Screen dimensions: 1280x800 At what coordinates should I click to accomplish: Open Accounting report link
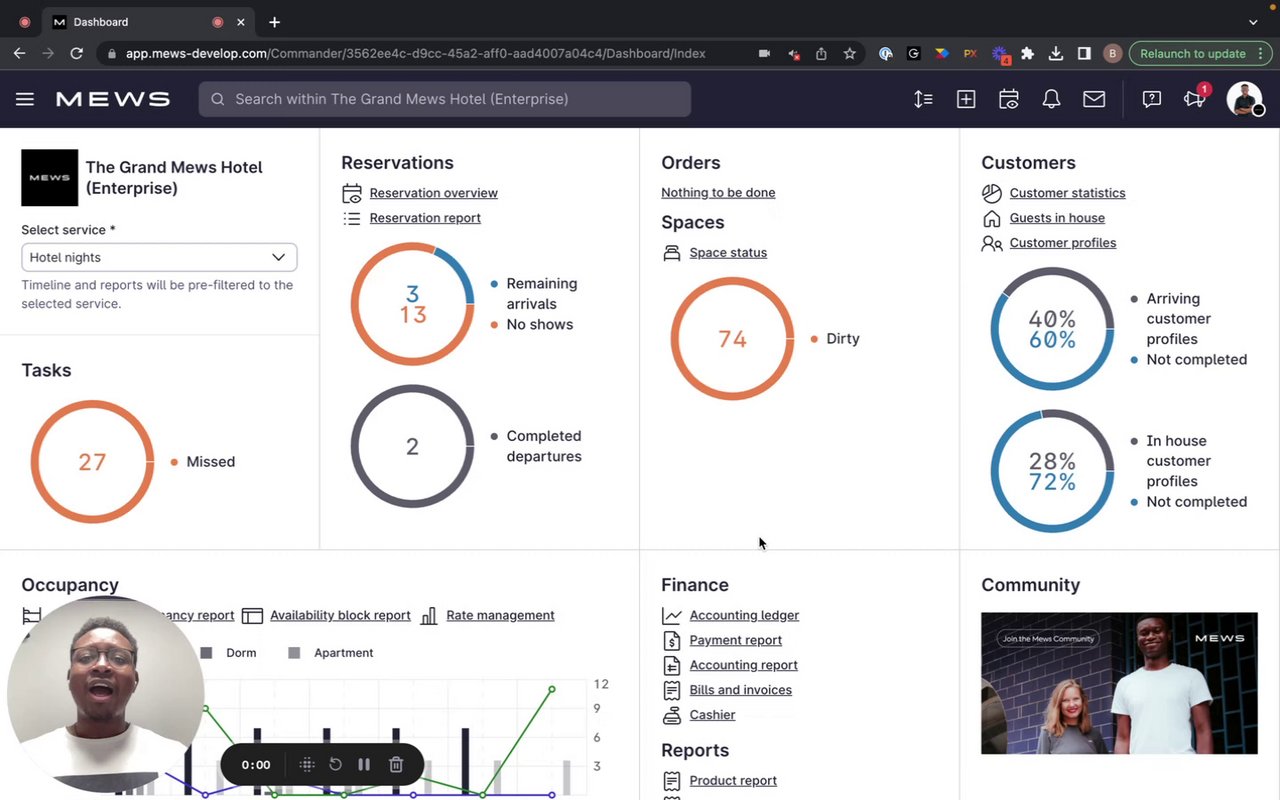(x=743, y=665)
